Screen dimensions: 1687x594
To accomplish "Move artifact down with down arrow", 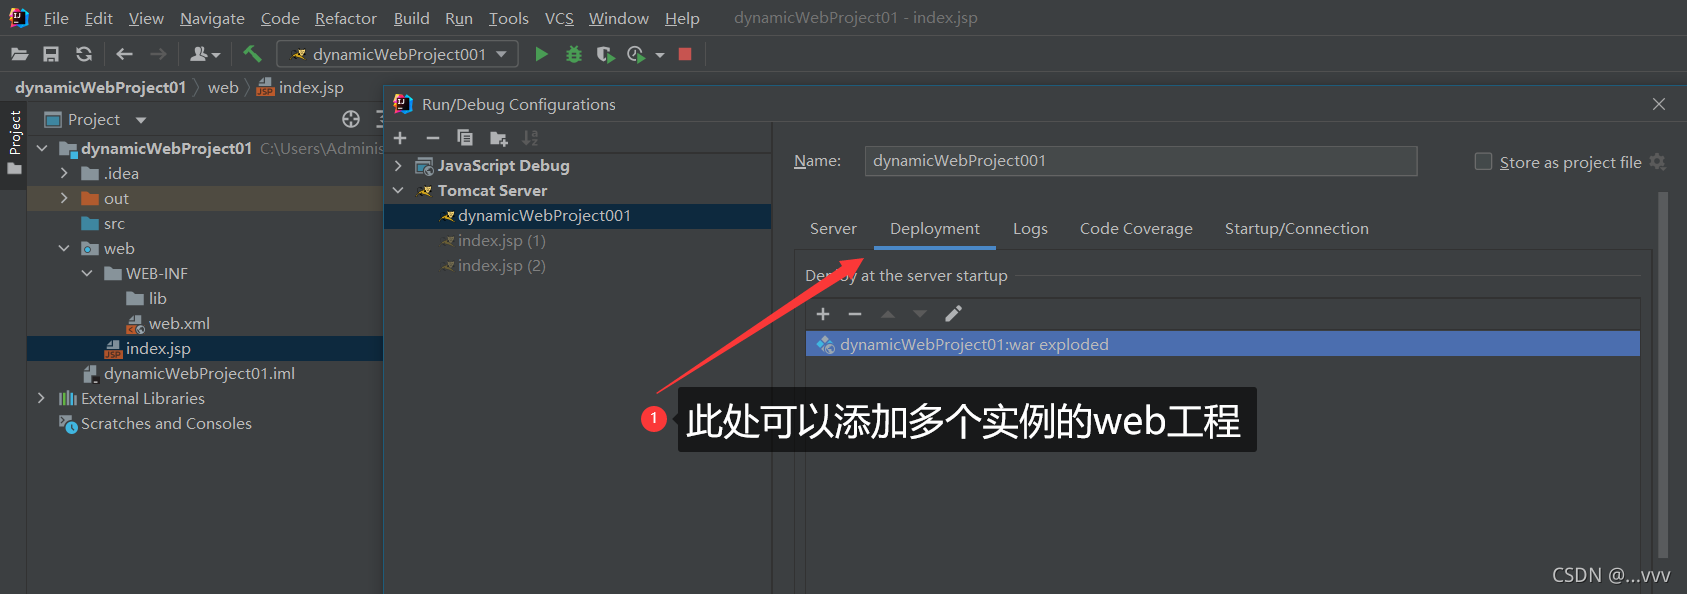I will (920, 314).
